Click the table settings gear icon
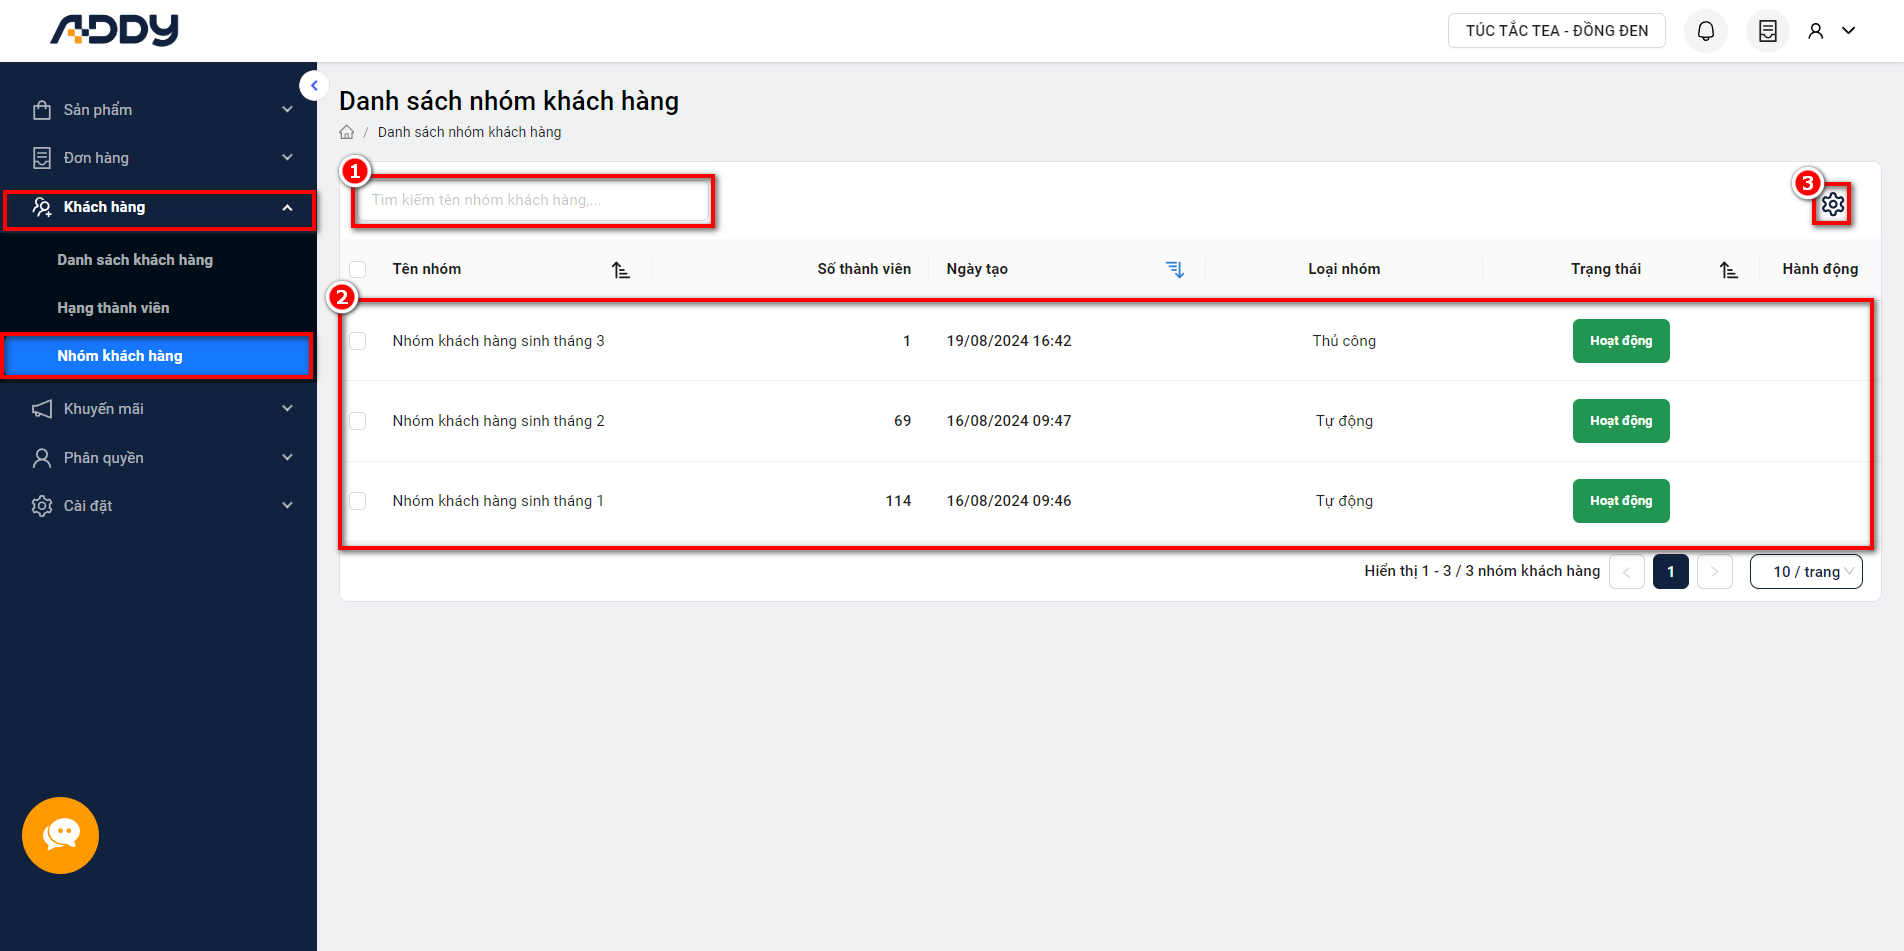 click(1832, 204)
